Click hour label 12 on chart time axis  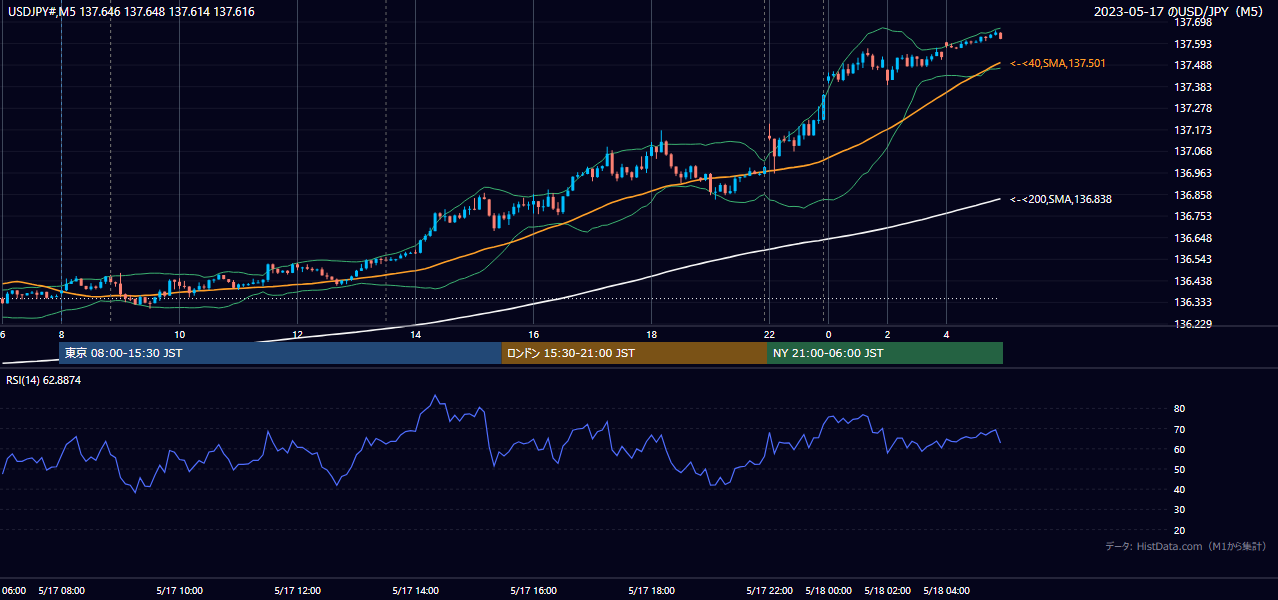(297, 334)
